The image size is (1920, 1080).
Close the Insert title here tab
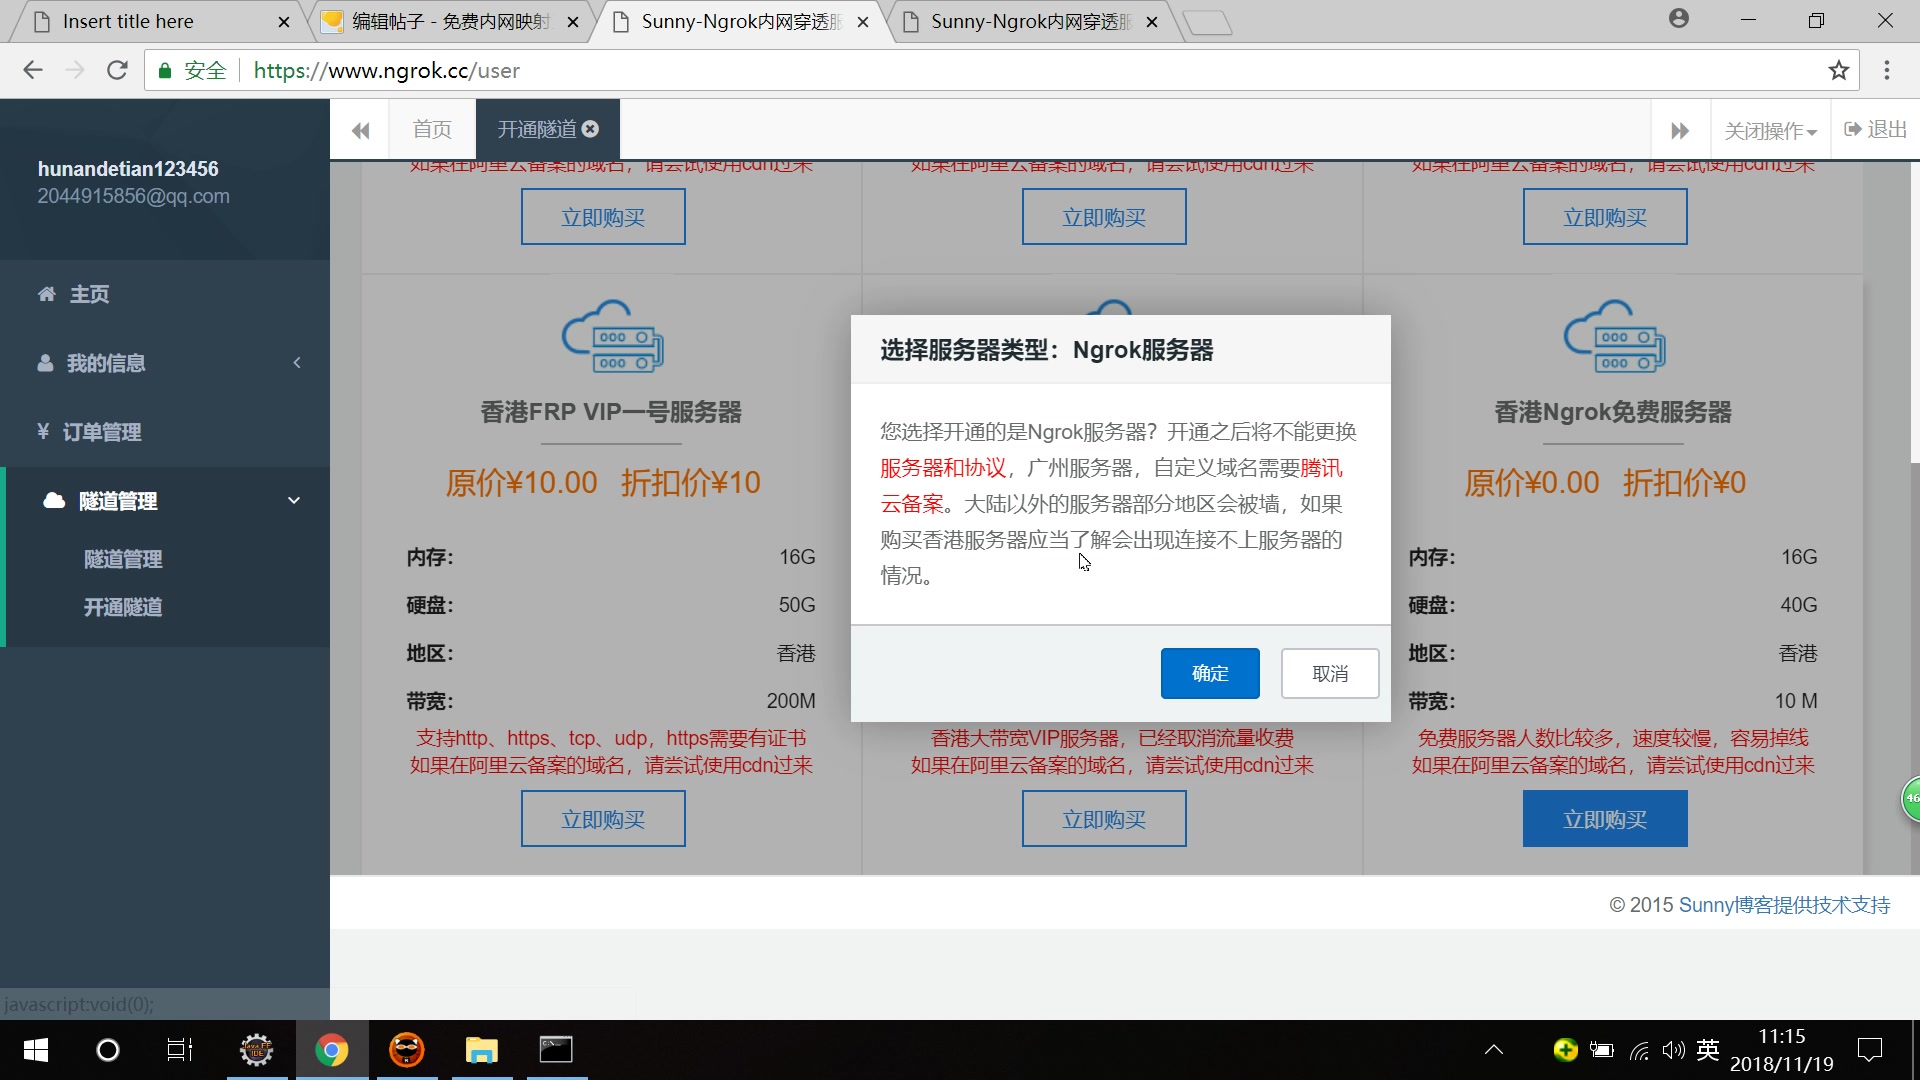pos(283,21)
